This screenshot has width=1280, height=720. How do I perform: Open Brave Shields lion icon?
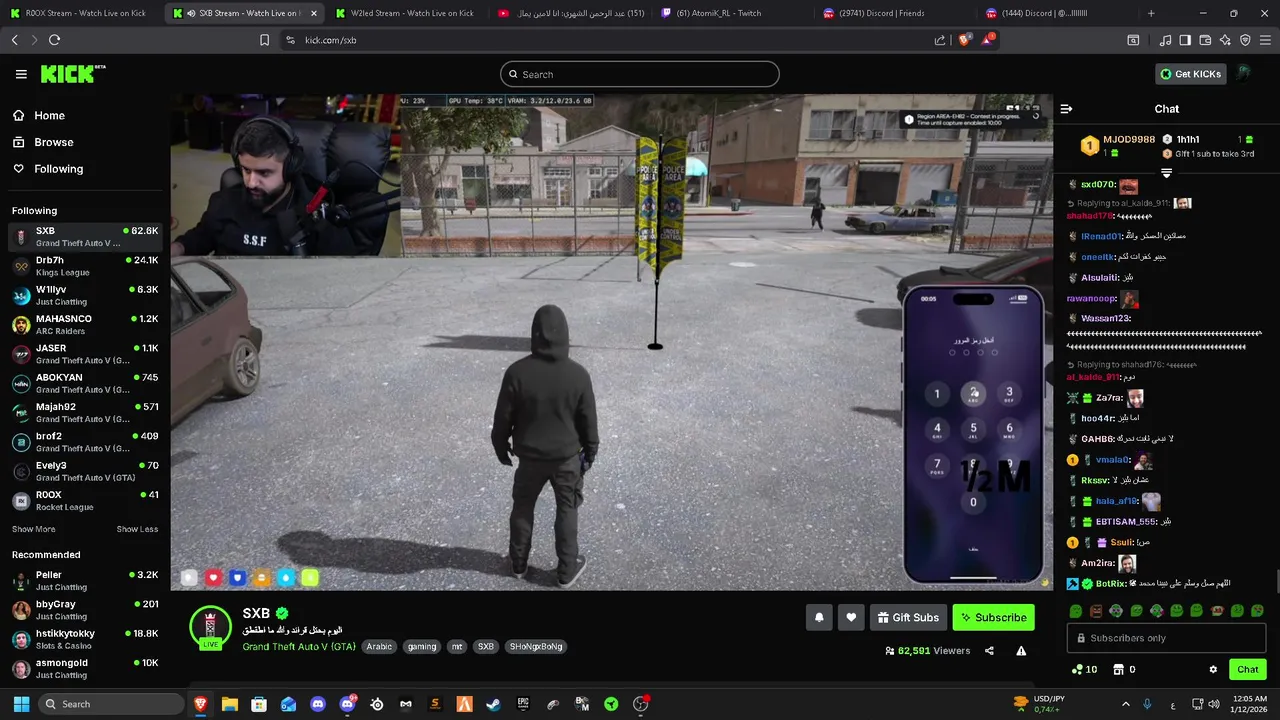(963, 40)
